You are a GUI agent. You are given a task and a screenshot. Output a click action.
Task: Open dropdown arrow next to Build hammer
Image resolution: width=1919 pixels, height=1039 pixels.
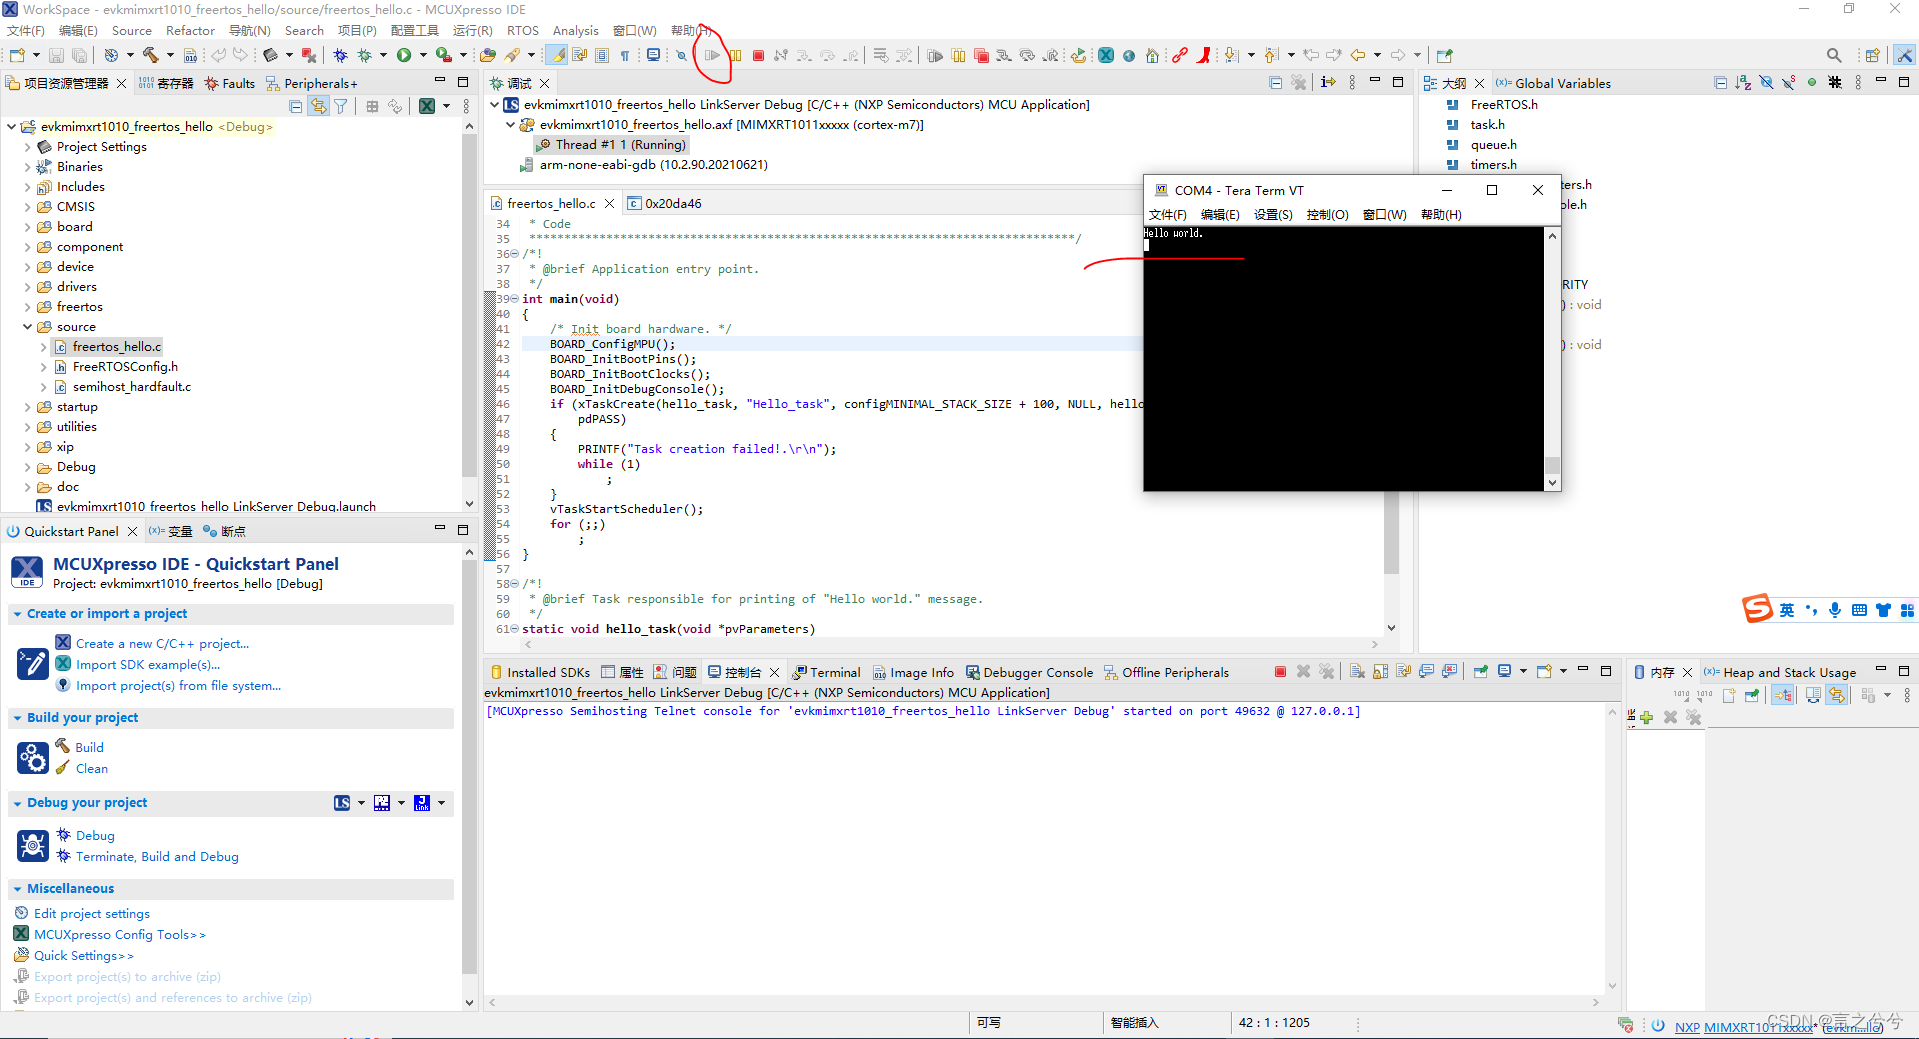pyautogui.click(x=170, y=55)
